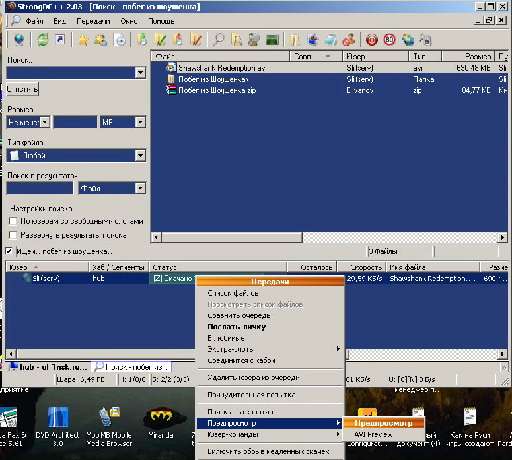Open the Передачи menu

click(x=93, y=21)
